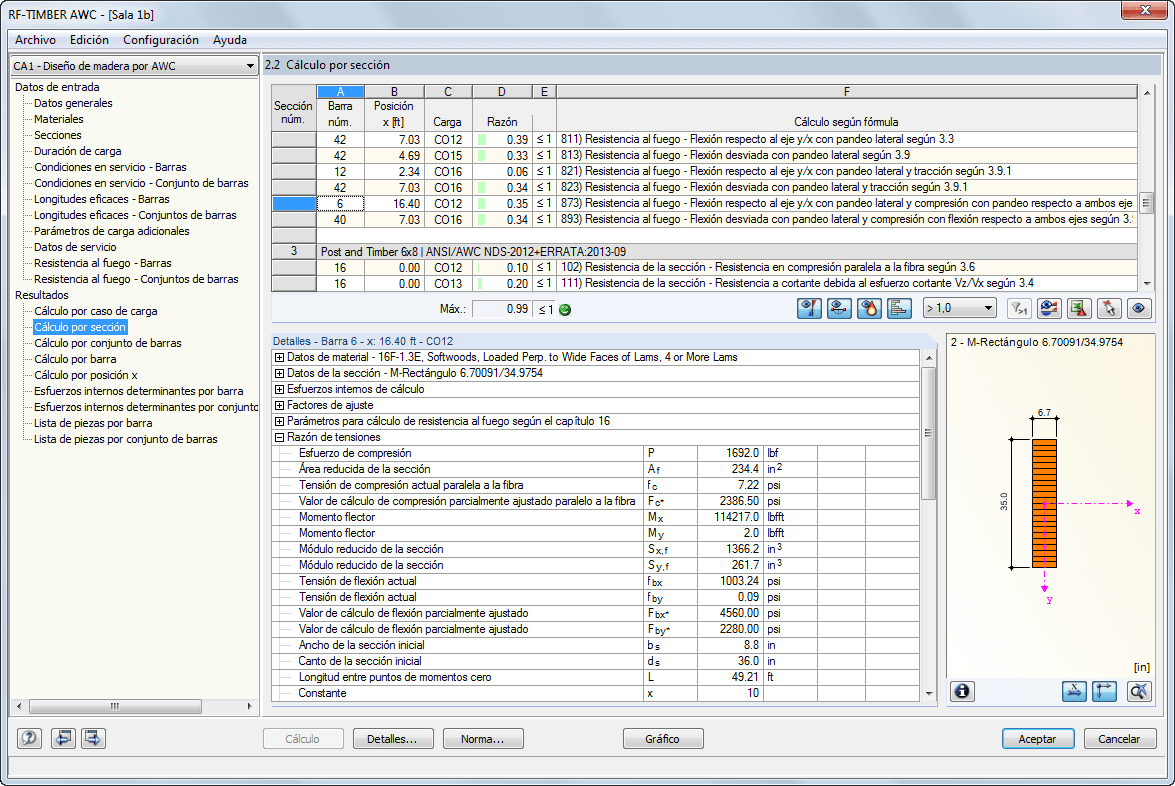Select Cálculo por posición x

[85, 375]
